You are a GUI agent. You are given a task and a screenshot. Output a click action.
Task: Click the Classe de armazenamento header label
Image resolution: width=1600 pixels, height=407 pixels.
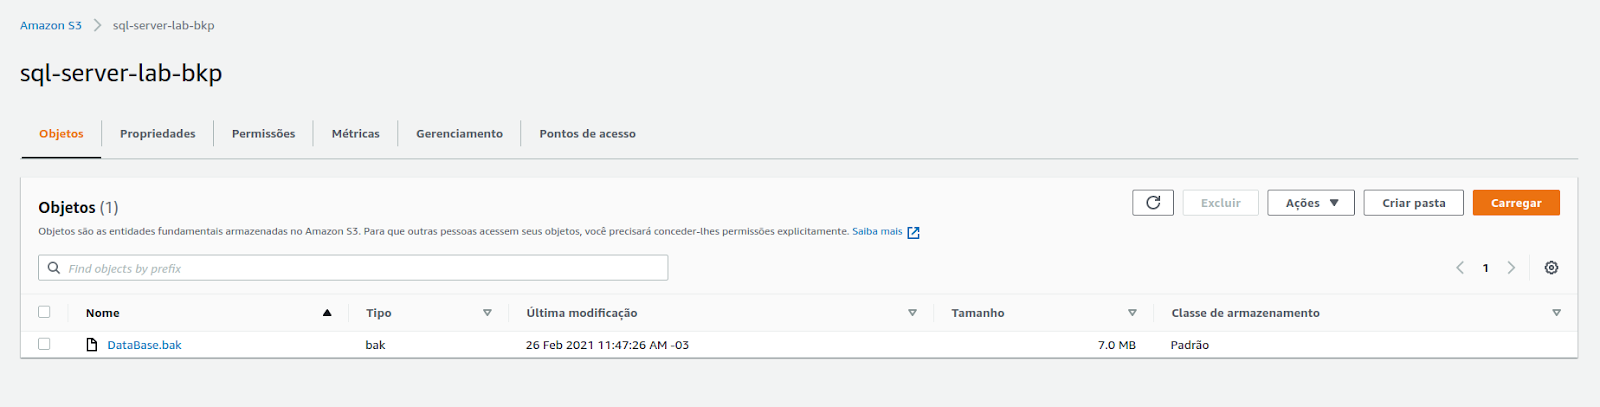click(x=1246, y=313)
